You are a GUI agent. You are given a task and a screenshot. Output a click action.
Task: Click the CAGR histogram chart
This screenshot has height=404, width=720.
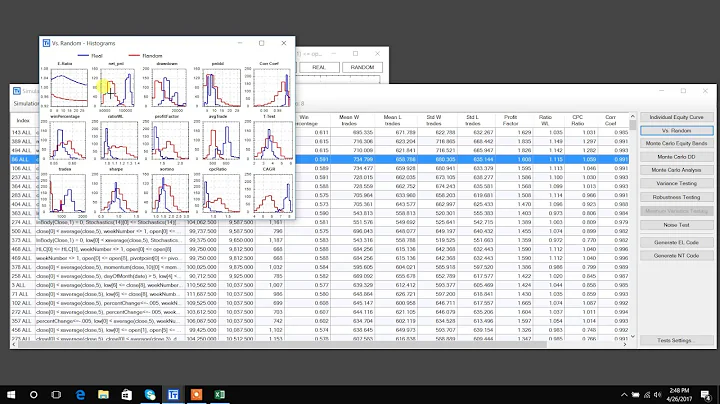tap(273, 193)
